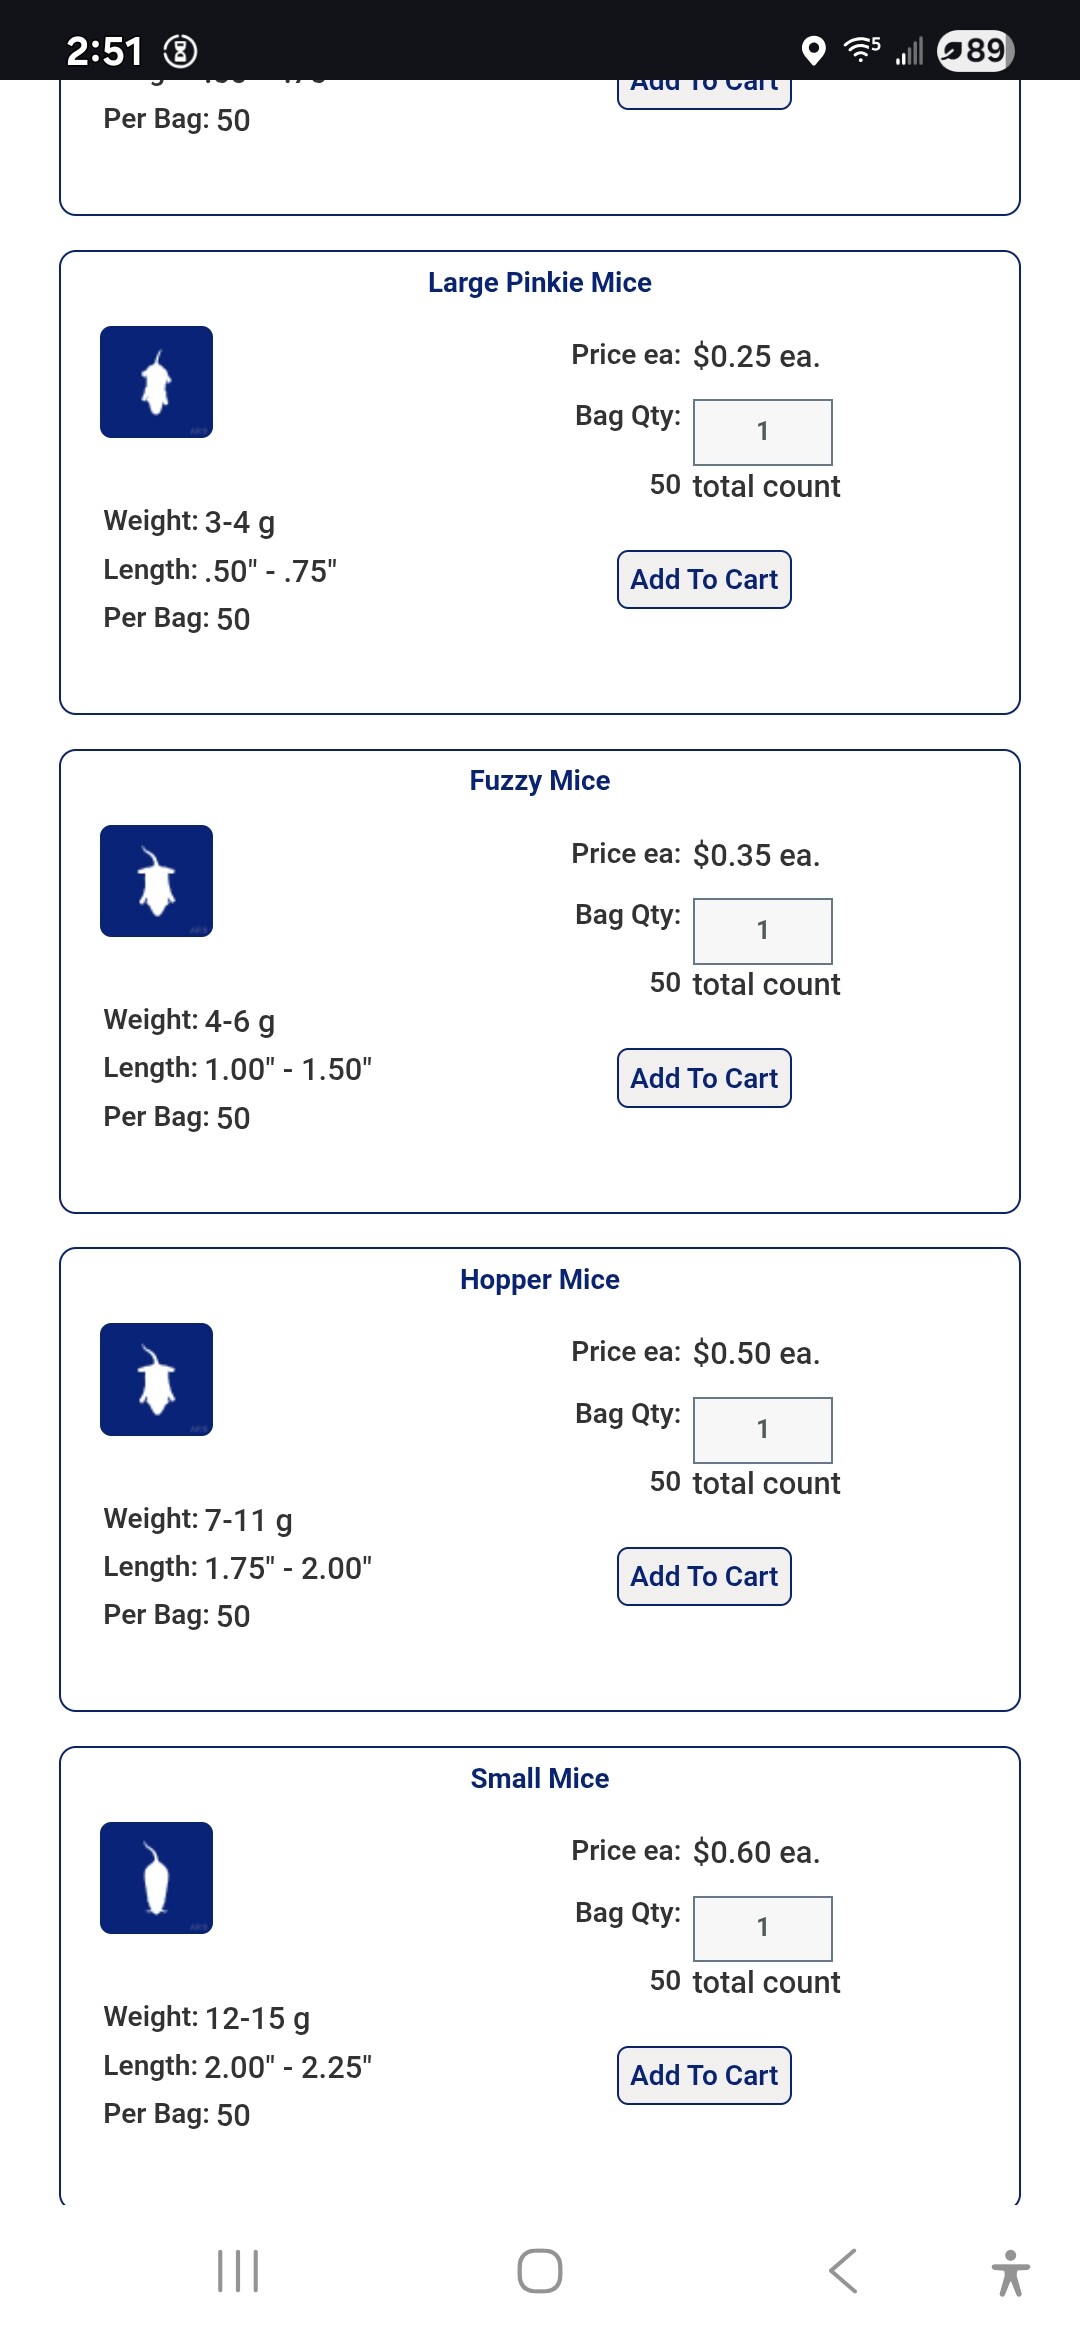This screenshot has height=2340, width=1080.
Task: Edit the Hopper Mice bag quantity field
Action: (x=762, y=1430)
